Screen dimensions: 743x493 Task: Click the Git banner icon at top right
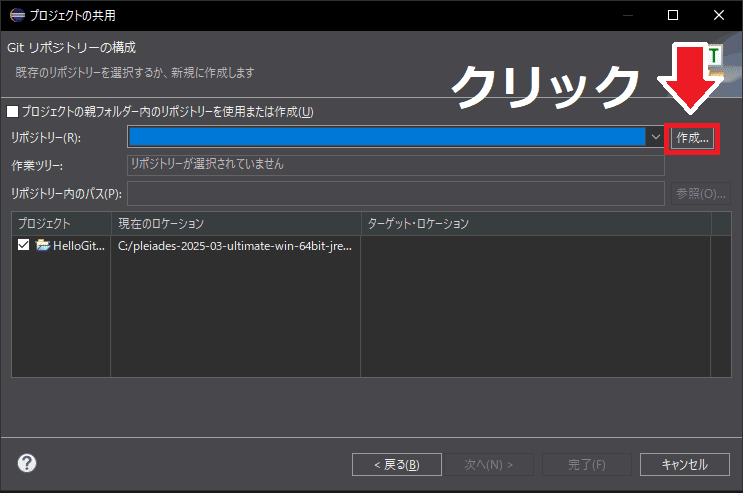click(x=716, y=53)
